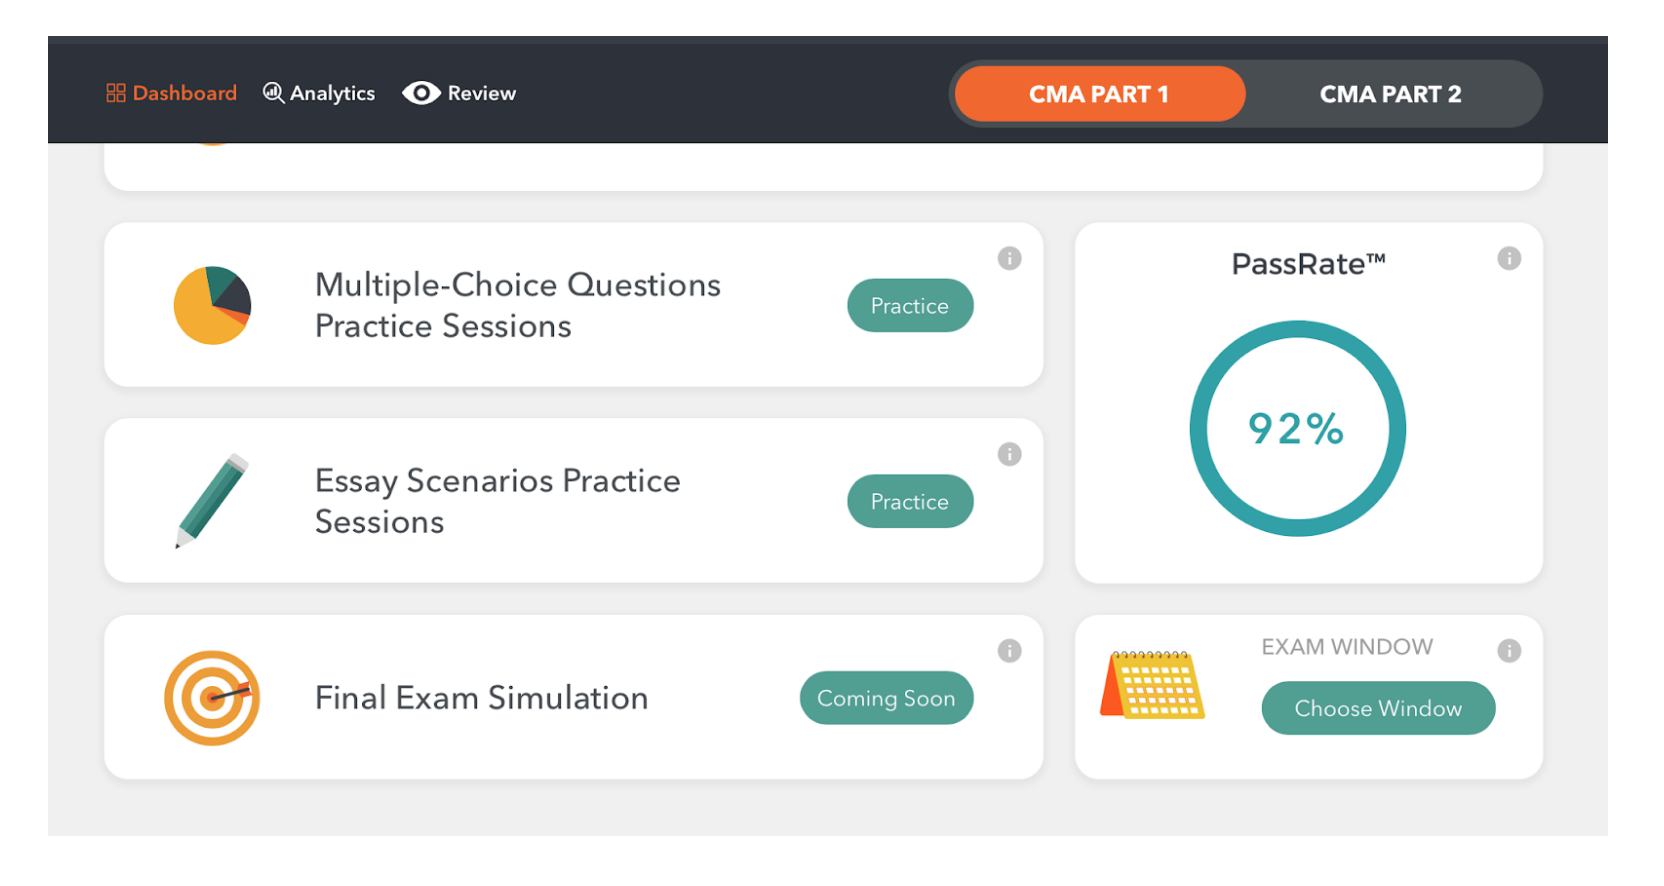Open info icon on Exam Window card
The image size is (1664, 886).
coord(1509,651)
